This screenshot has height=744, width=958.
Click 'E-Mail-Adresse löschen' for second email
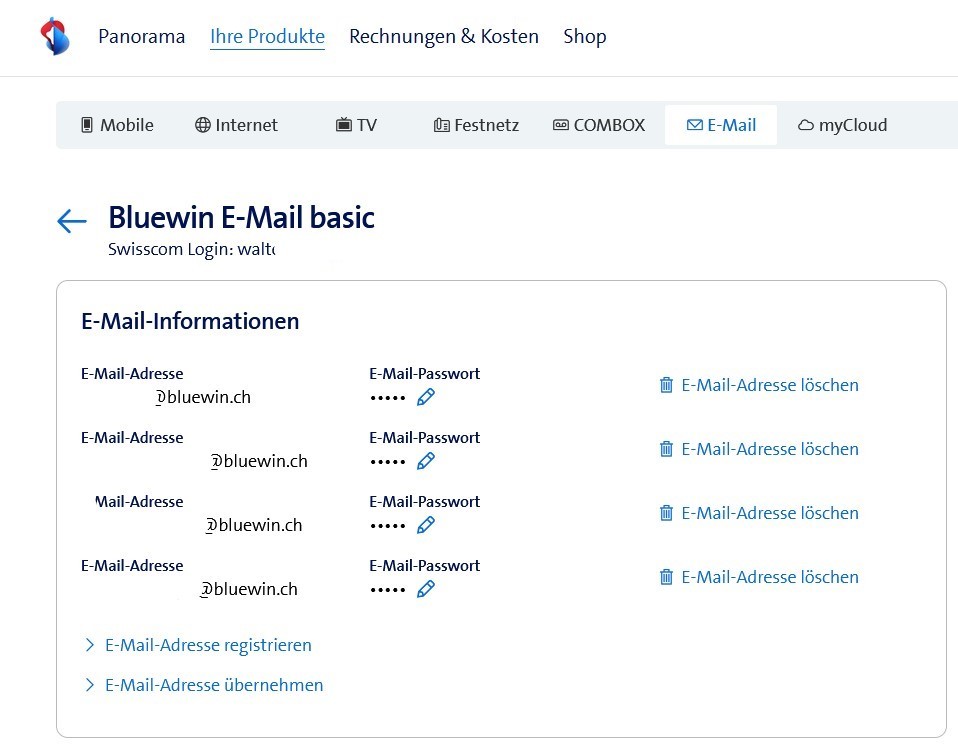[x=769, y=449]
